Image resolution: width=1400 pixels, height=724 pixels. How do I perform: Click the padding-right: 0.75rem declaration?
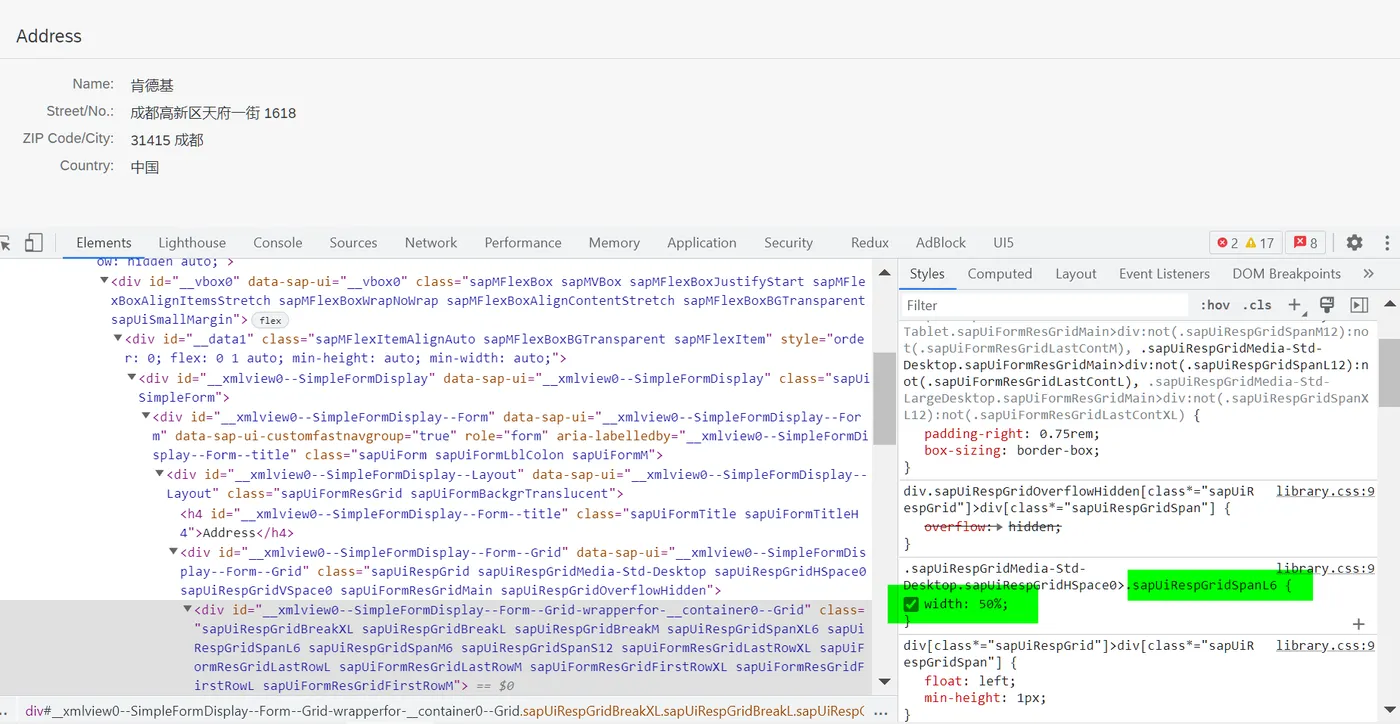[1012, 434]
